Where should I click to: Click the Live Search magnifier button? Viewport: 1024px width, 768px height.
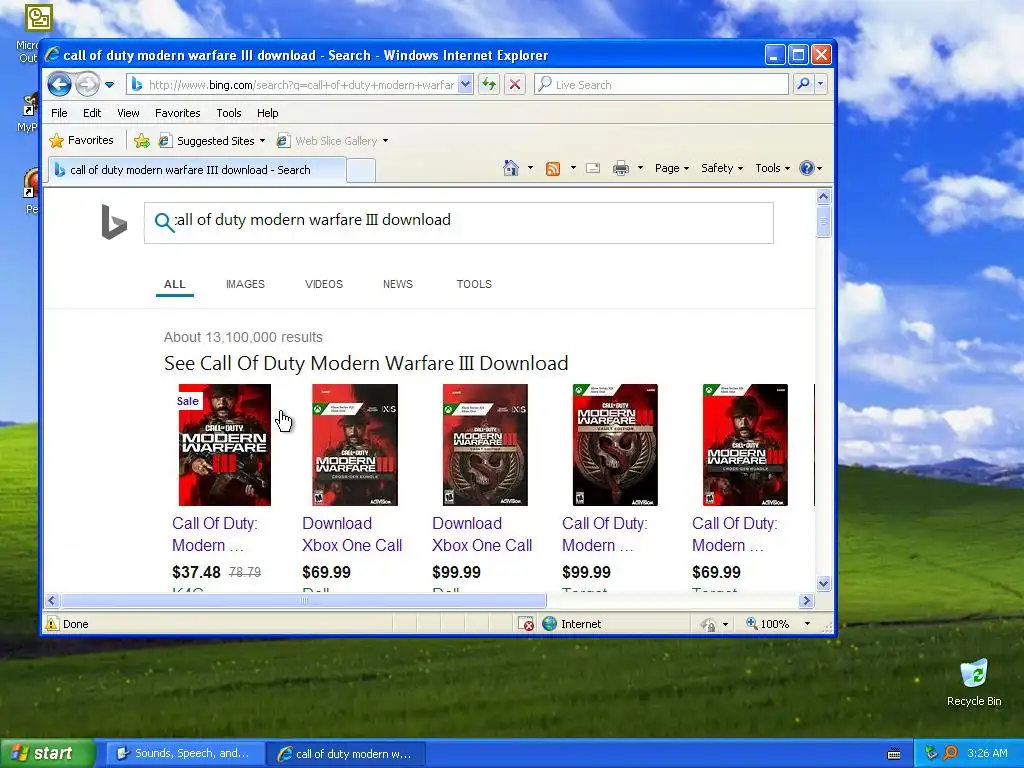(803, 84)
